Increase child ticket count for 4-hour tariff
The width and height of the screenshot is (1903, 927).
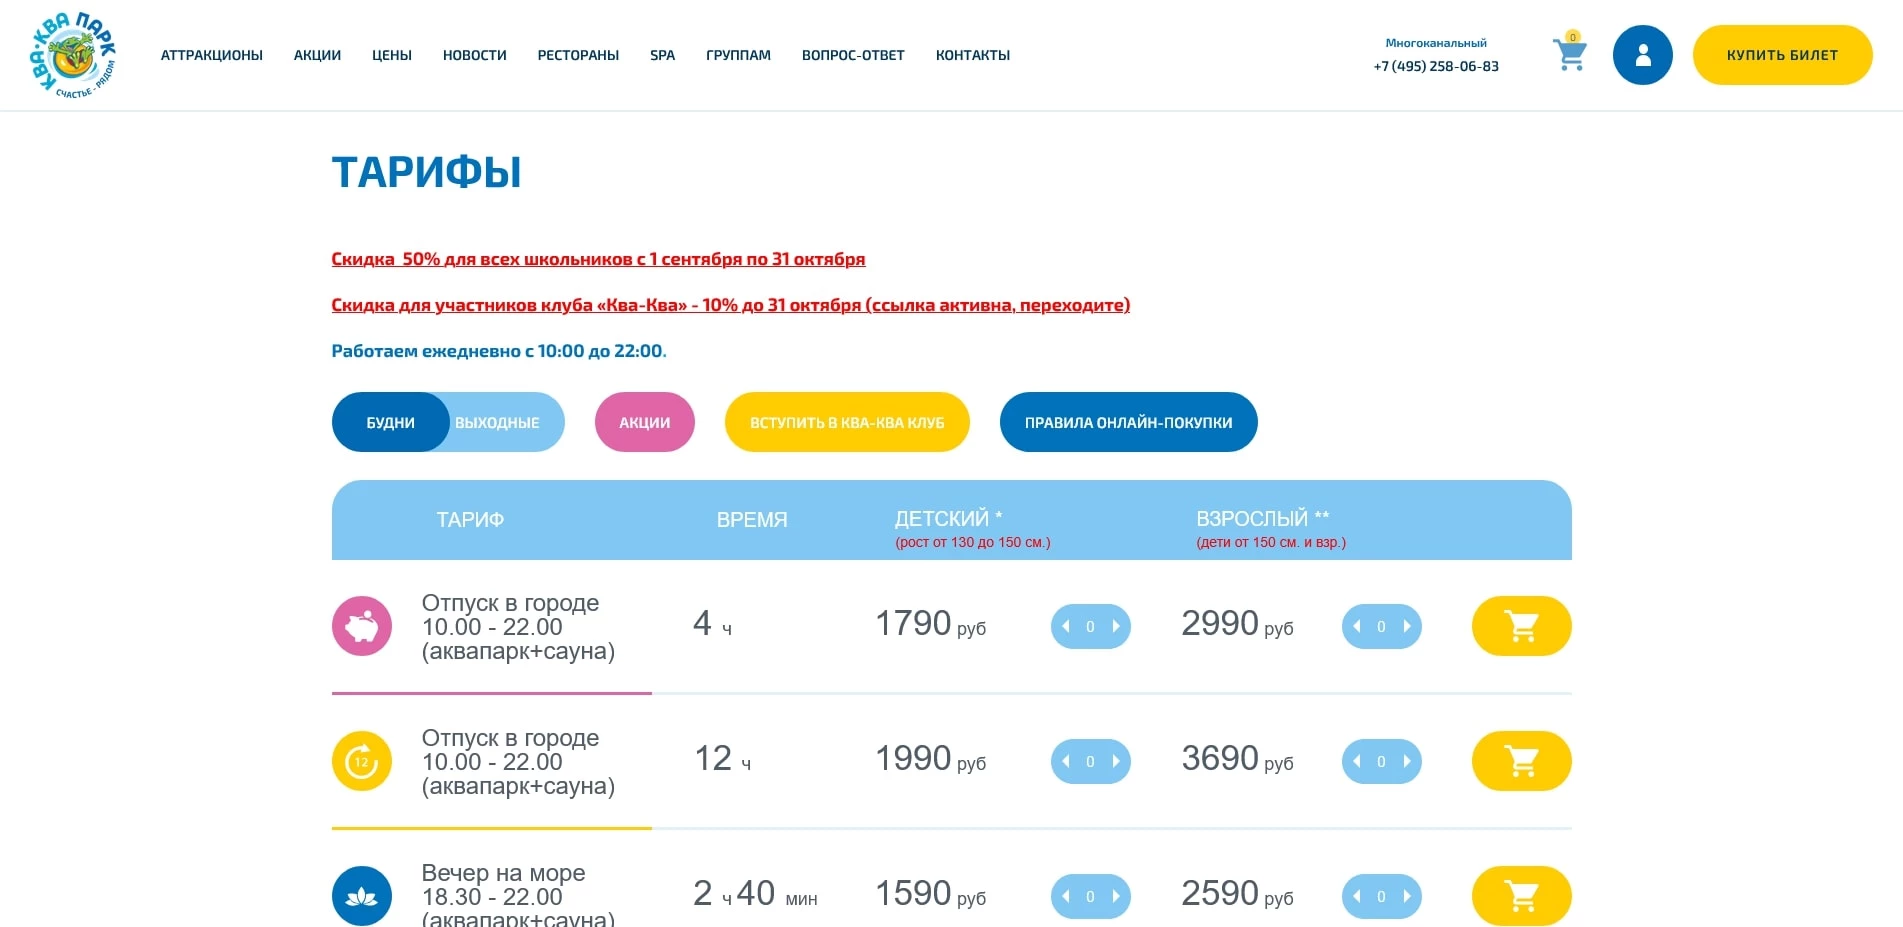[1116, 627]
